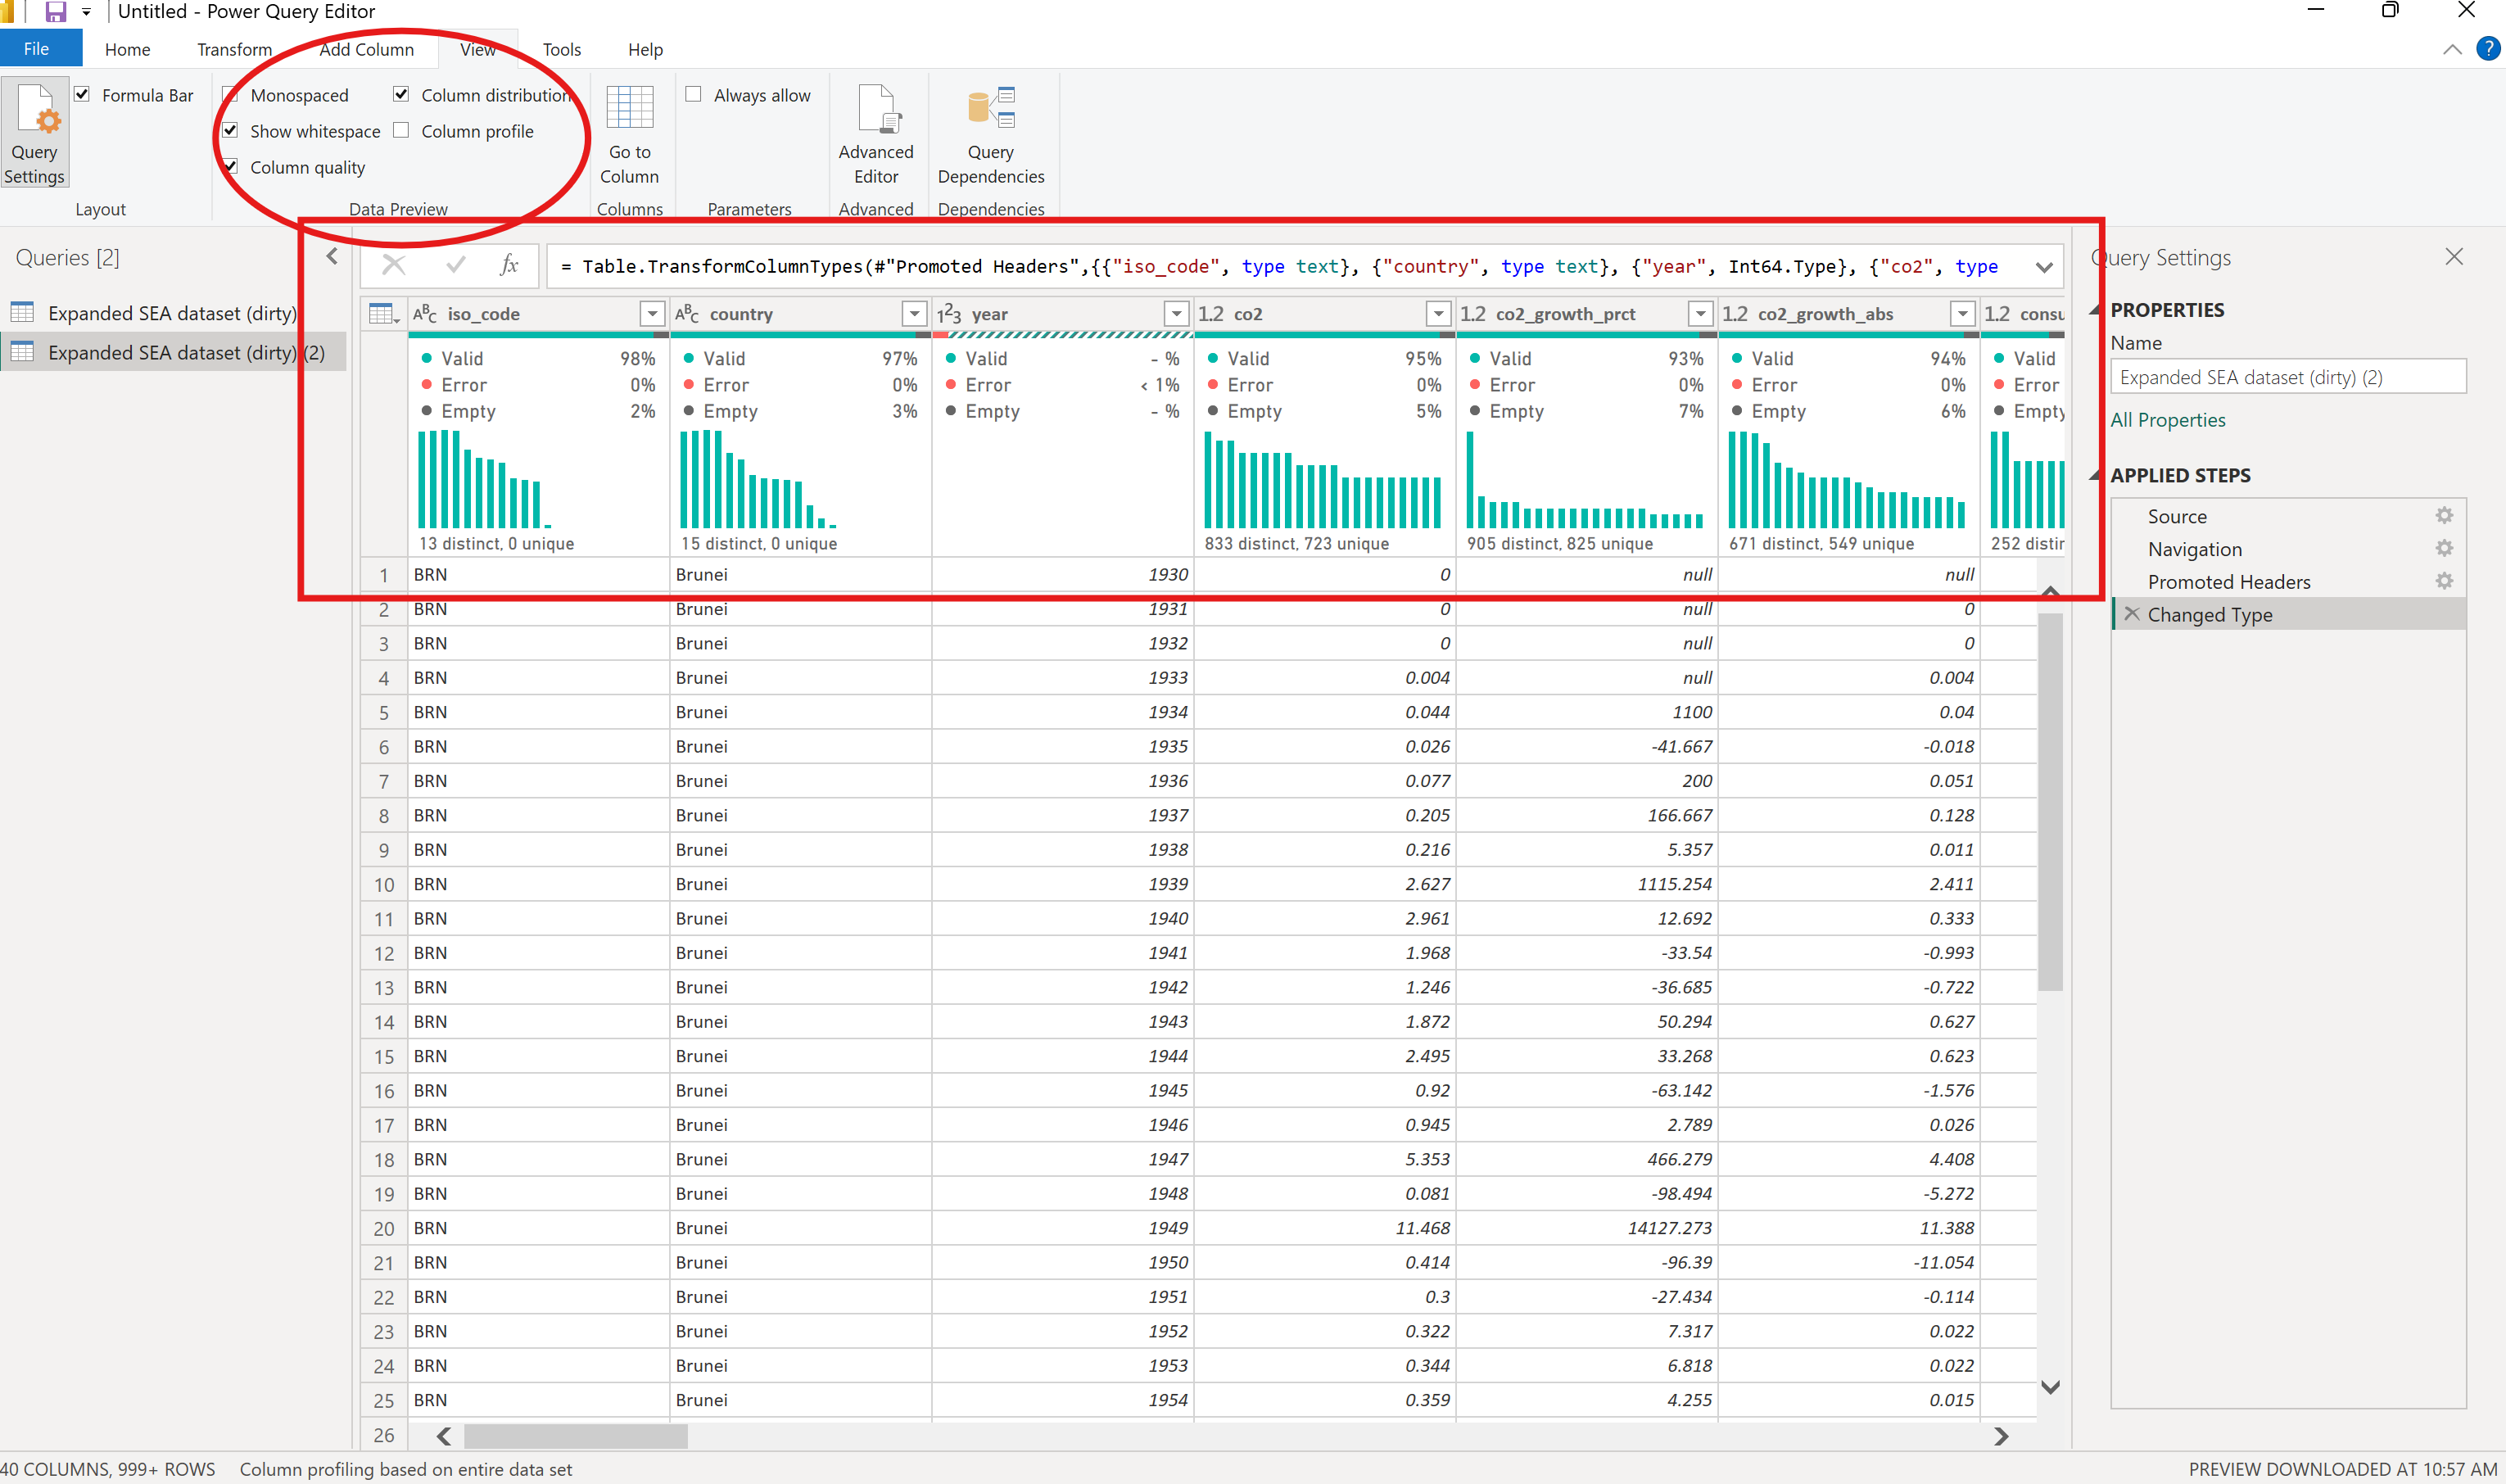Click the gear icon beside Source step
The height and width of the screenshot is (1484, 2506).
click(x=2444, y=516)
